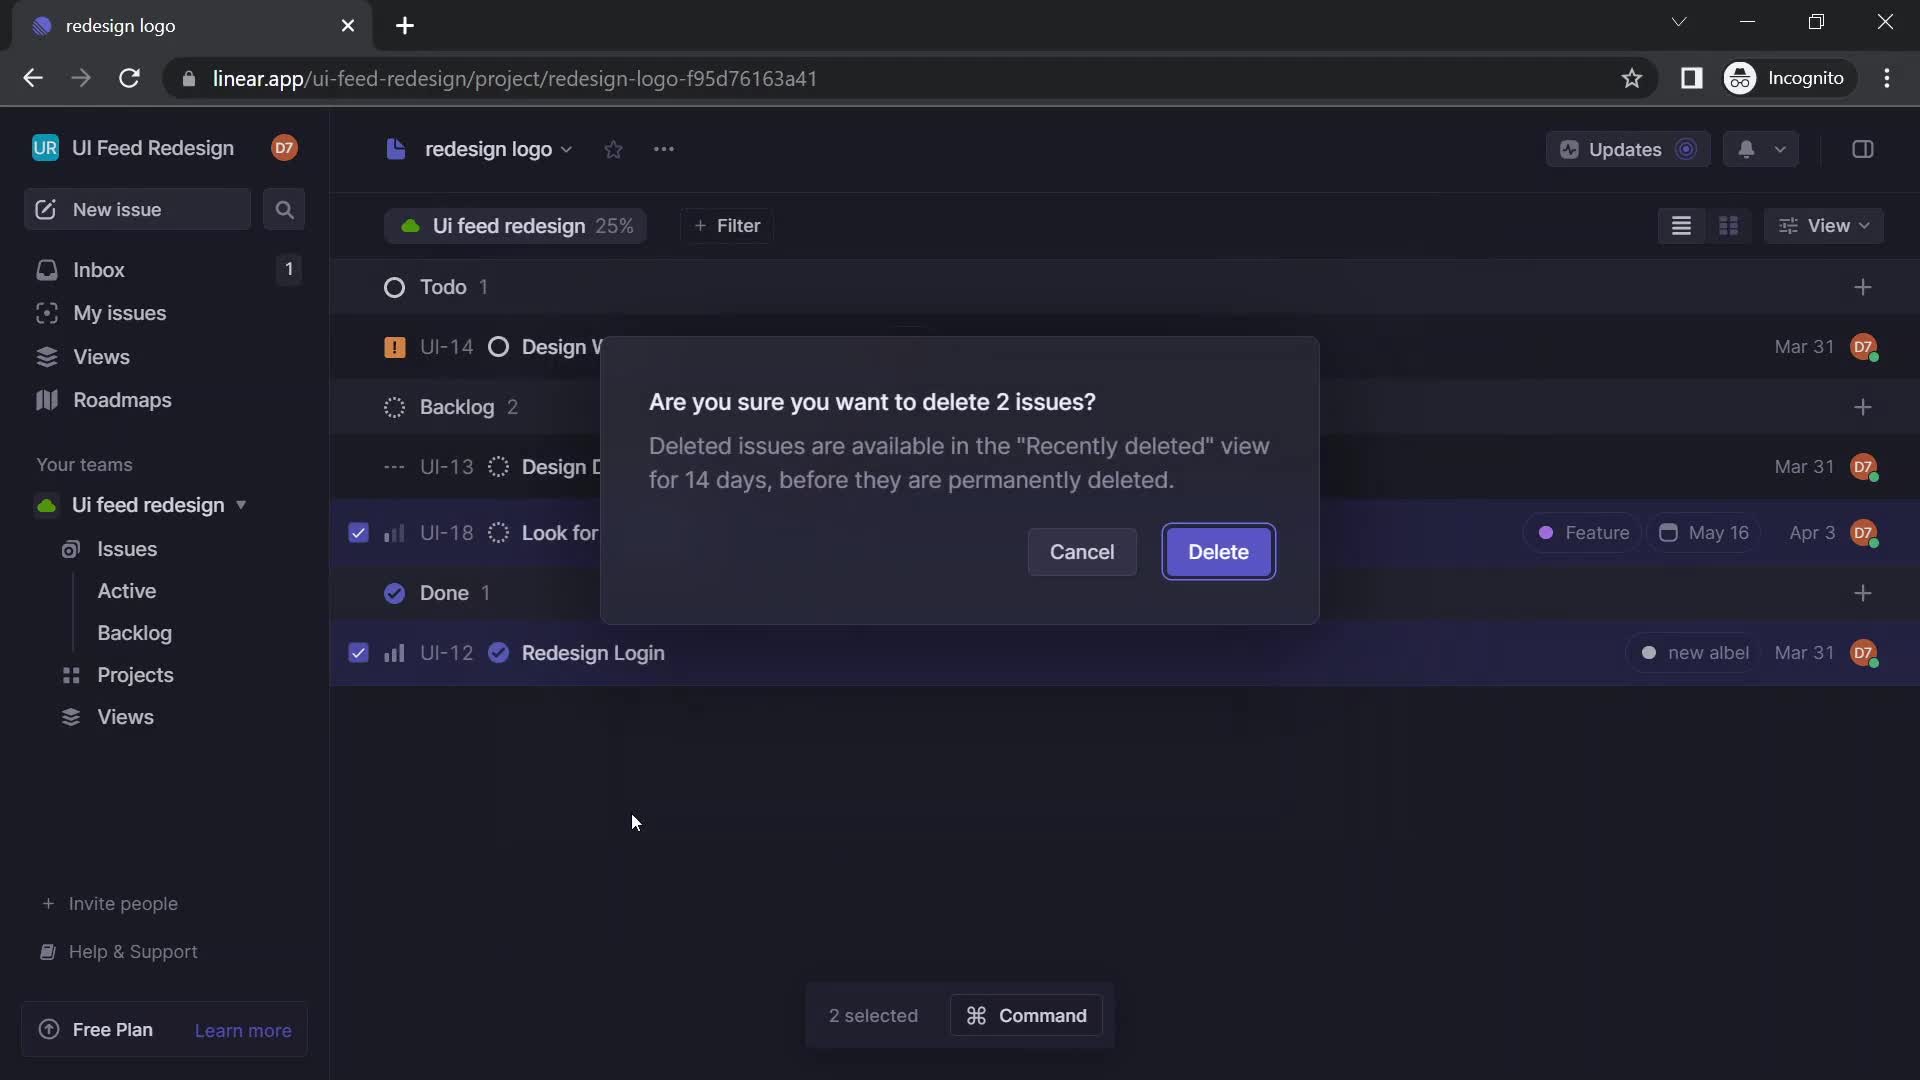Open the Ui feed redesign 25% progress item
The height and width of the screenshot is (1080, 1920).
(514, 225)
